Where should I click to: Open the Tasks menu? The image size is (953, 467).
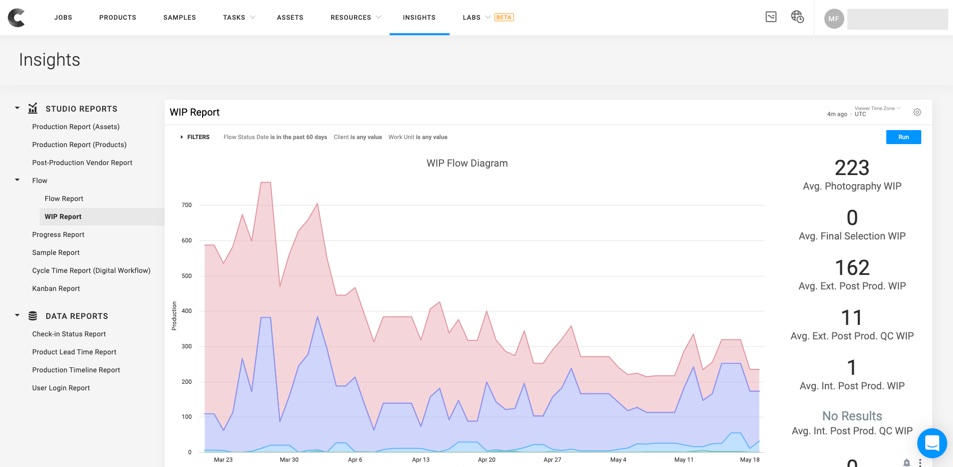click(x=239, y=17)
